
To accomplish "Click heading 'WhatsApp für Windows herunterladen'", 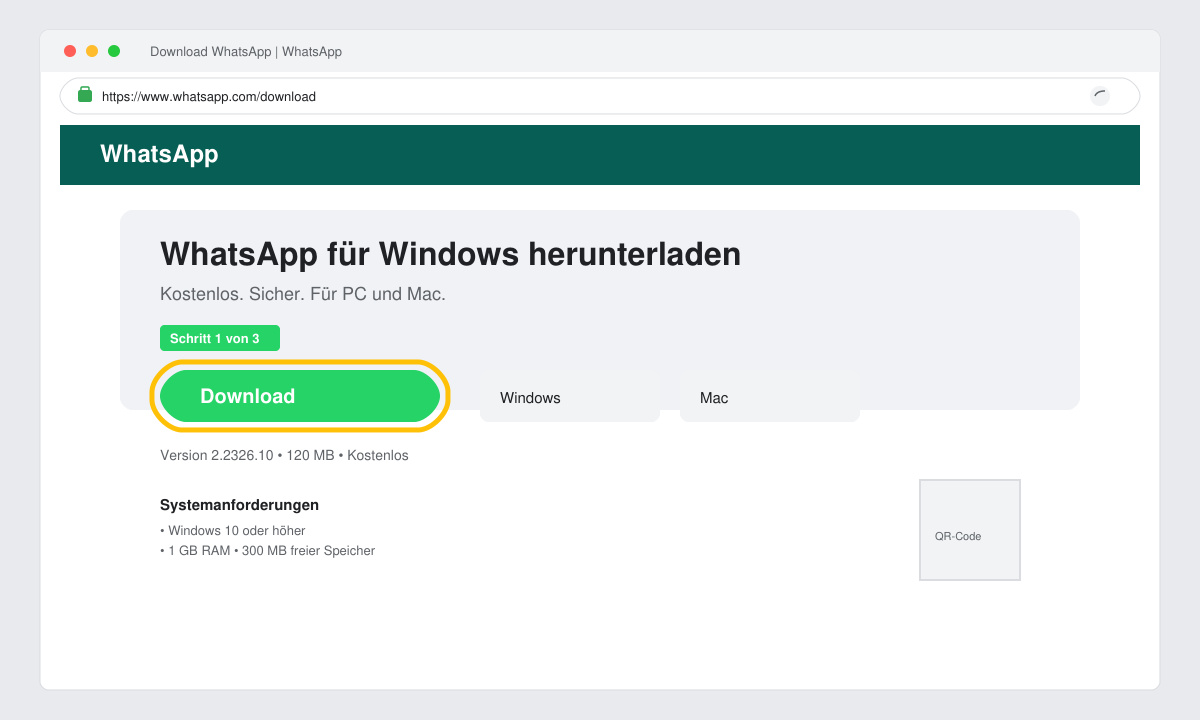I will [x=450, y=254].
